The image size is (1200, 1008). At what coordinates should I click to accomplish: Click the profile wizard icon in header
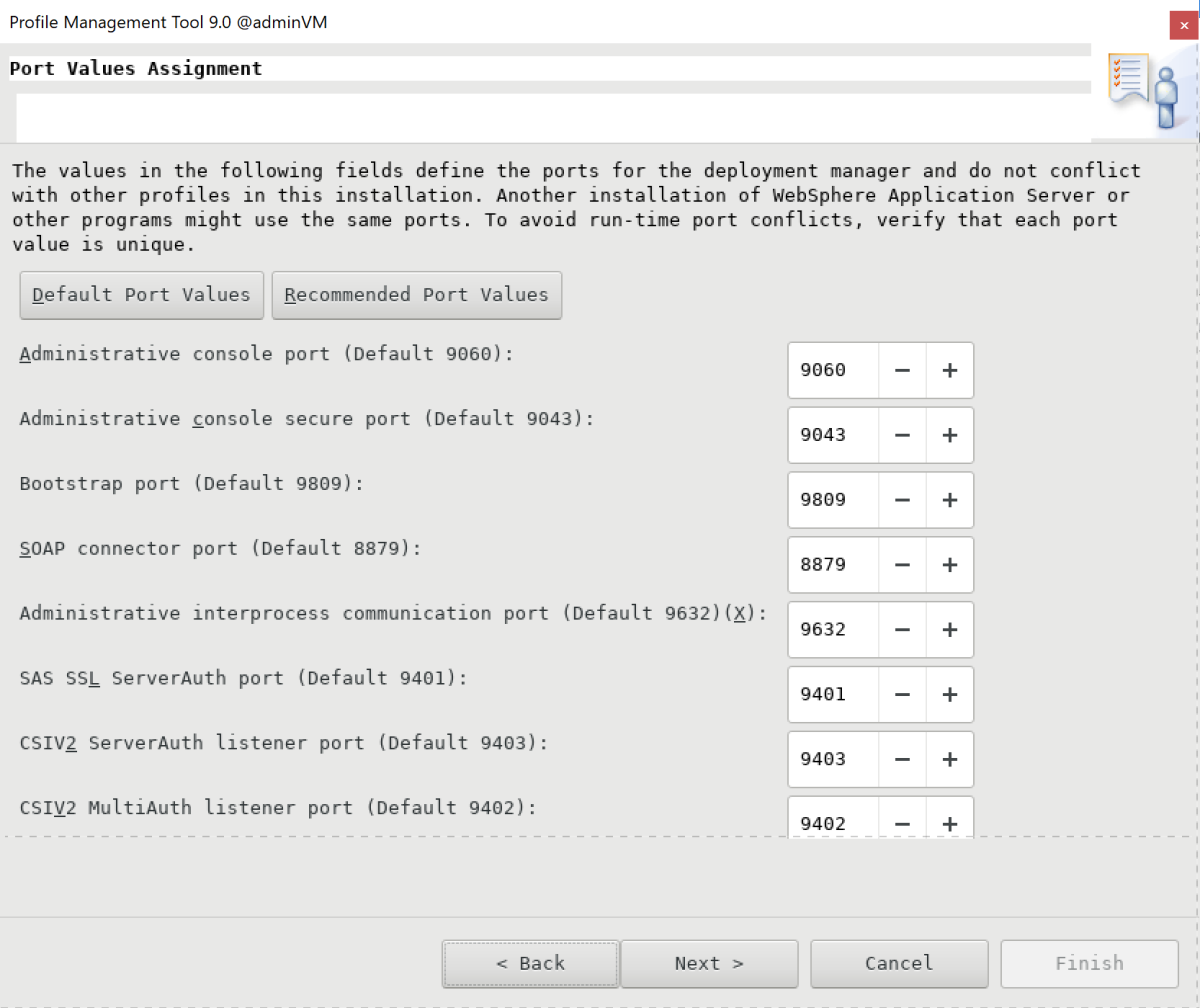(x=1143, y=91)
